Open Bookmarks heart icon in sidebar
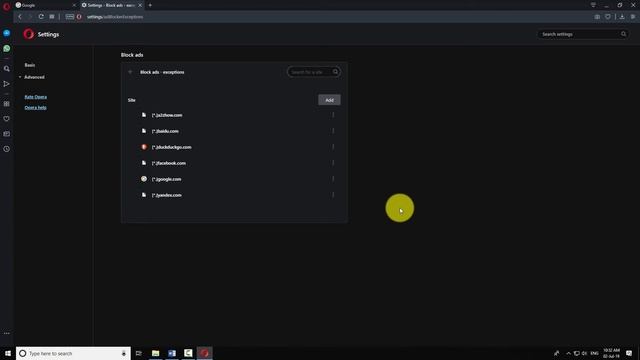Viewport: 640px width, 360px height. click(x=7, y=119)
